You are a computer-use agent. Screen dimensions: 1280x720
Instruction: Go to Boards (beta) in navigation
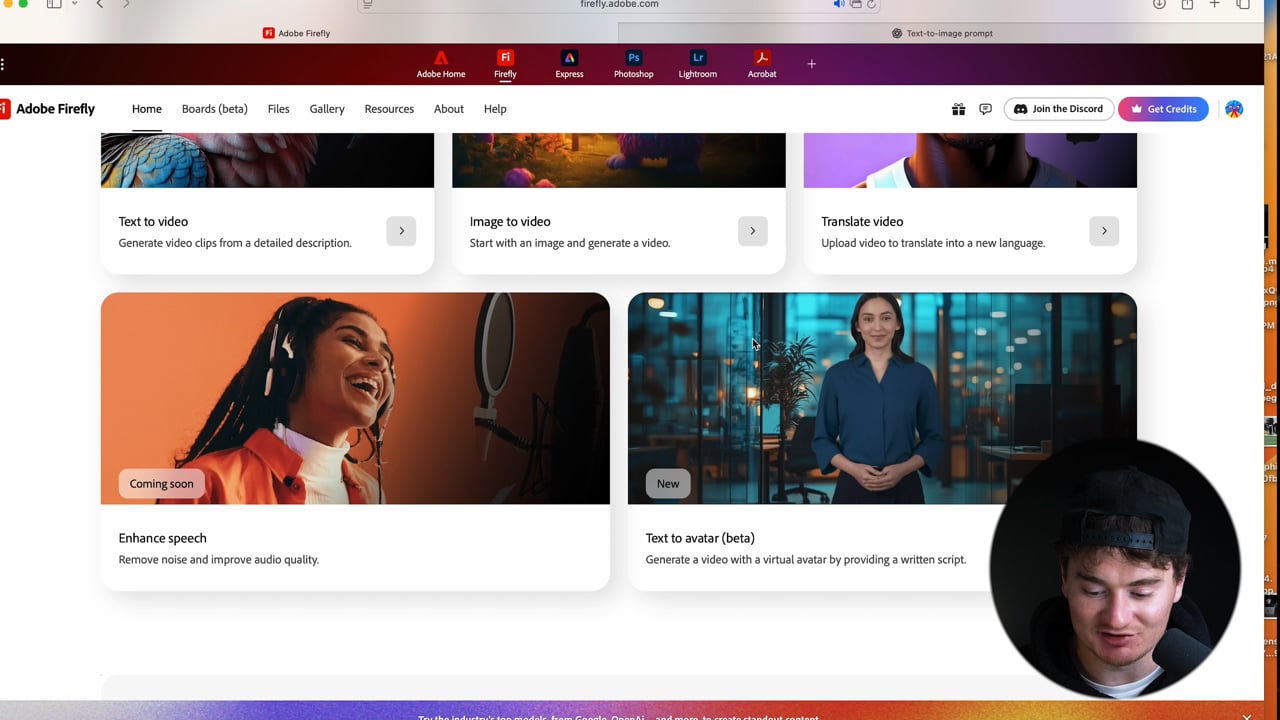tap(214, 109)
